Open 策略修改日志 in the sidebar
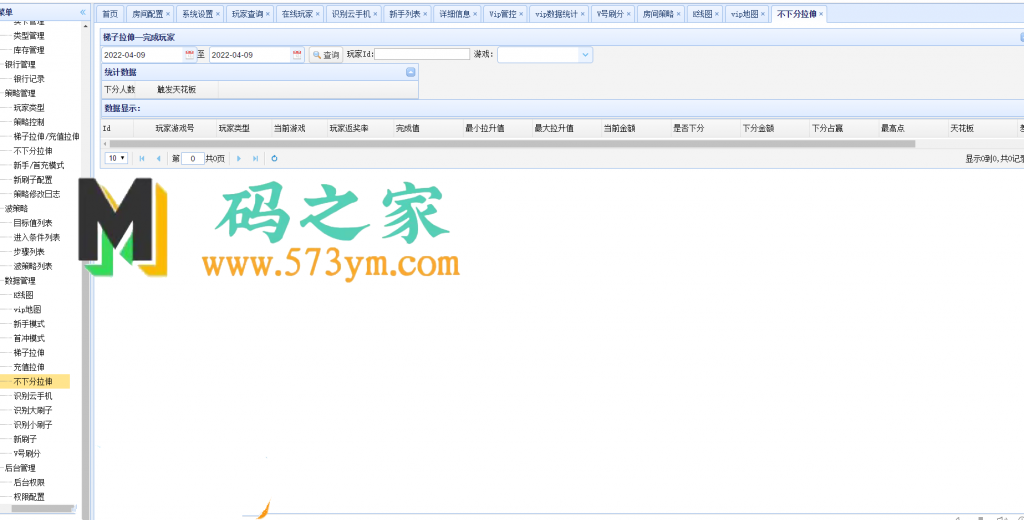Image resolution: width=1024 pixels, height=520 pixels. click(x=37, y=193)
